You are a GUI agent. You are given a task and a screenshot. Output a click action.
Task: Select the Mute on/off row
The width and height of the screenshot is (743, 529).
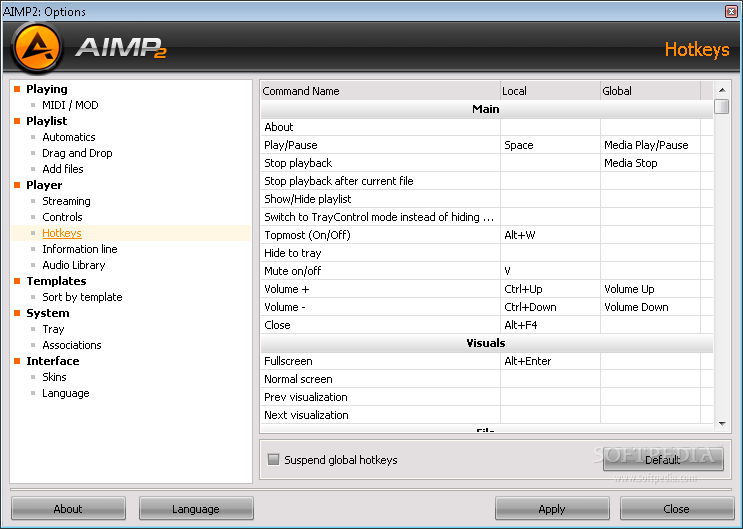[487, 271]
